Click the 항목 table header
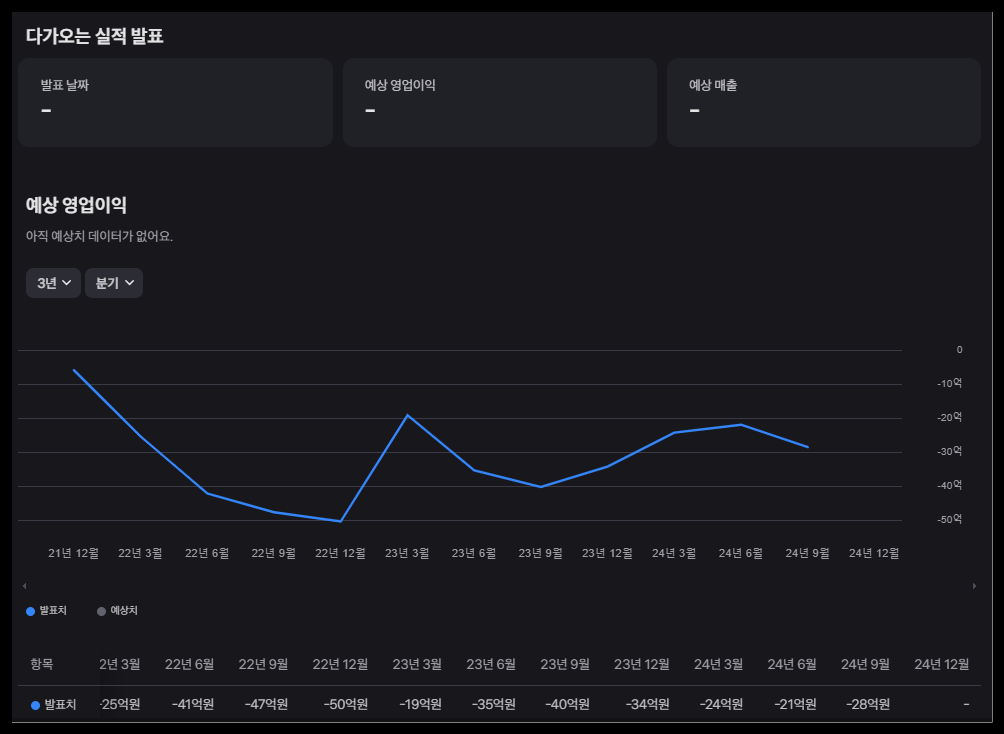1004x734 pixels. [42, 664]
